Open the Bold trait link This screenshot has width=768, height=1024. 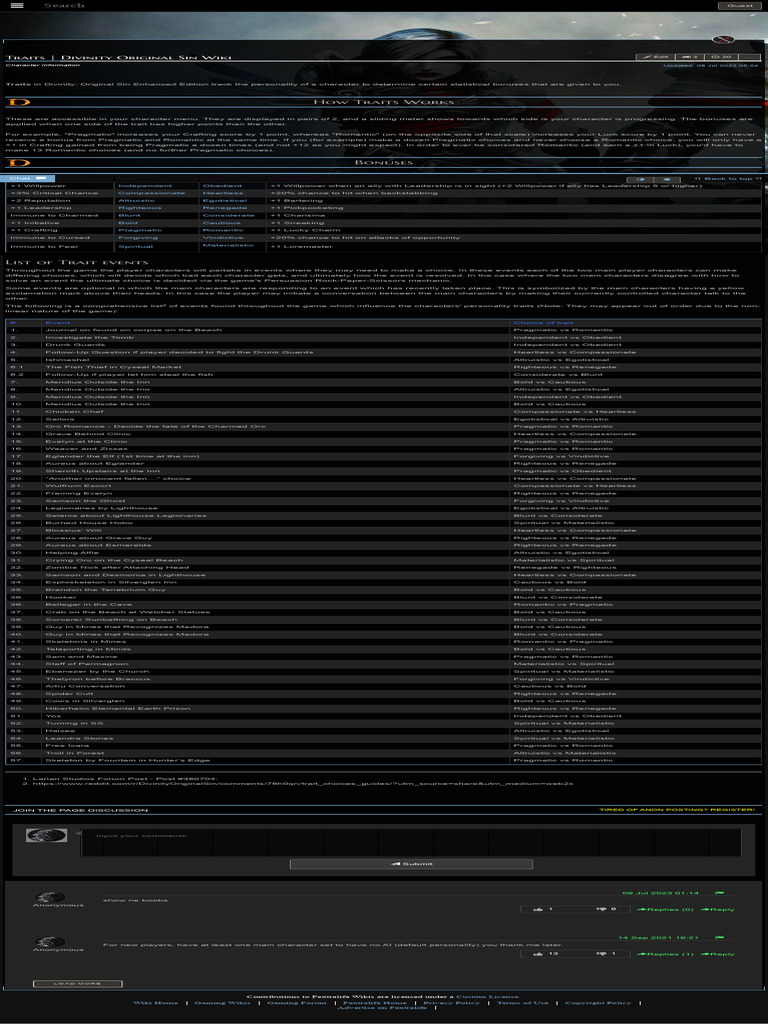click(128, 223)
